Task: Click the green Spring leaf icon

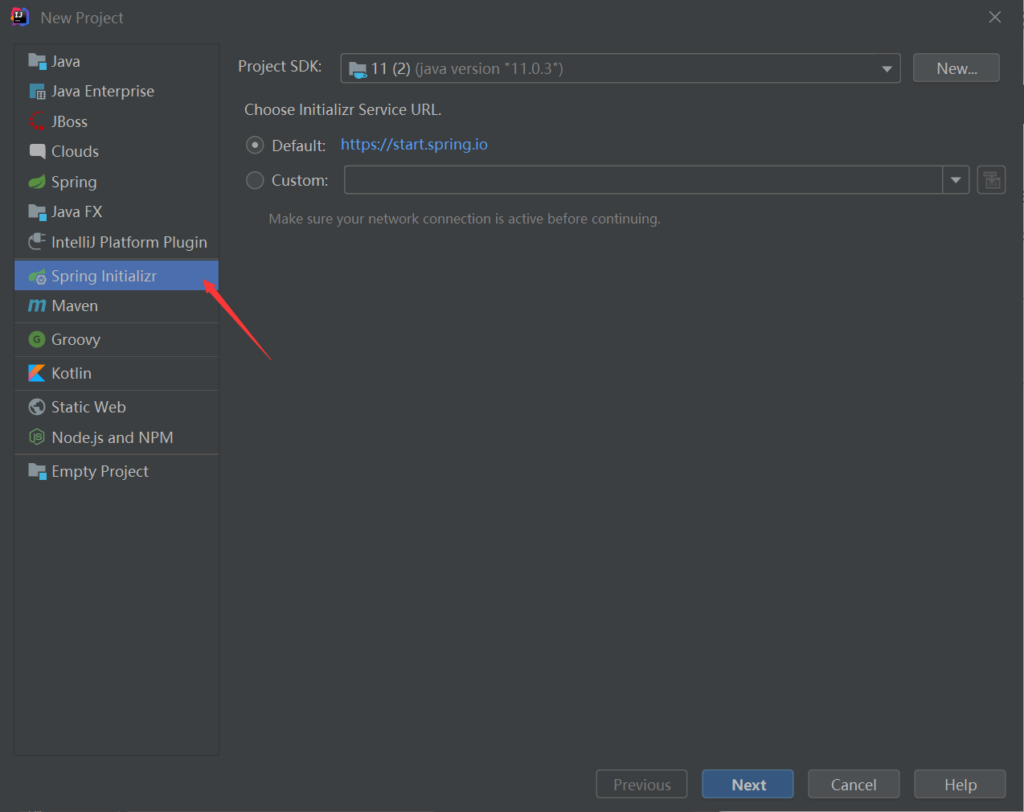Action: point(37,182)
